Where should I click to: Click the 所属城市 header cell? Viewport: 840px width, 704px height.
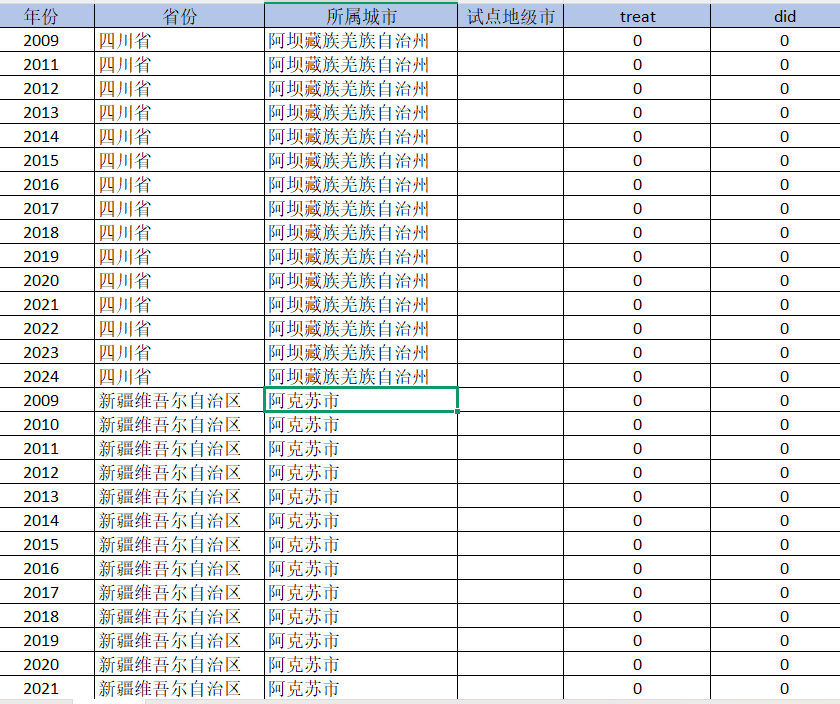[x=361, y=16]
